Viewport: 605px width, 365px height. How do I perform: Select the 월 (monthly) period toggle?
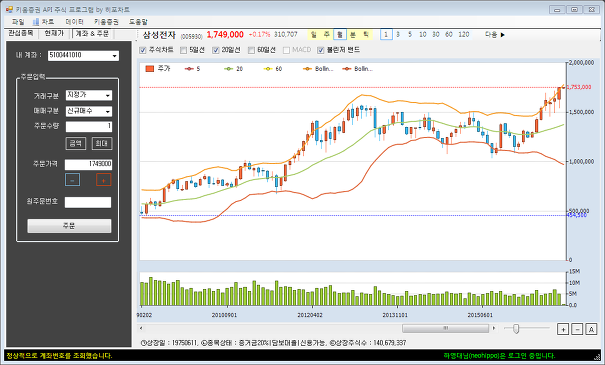click(340, 35)
